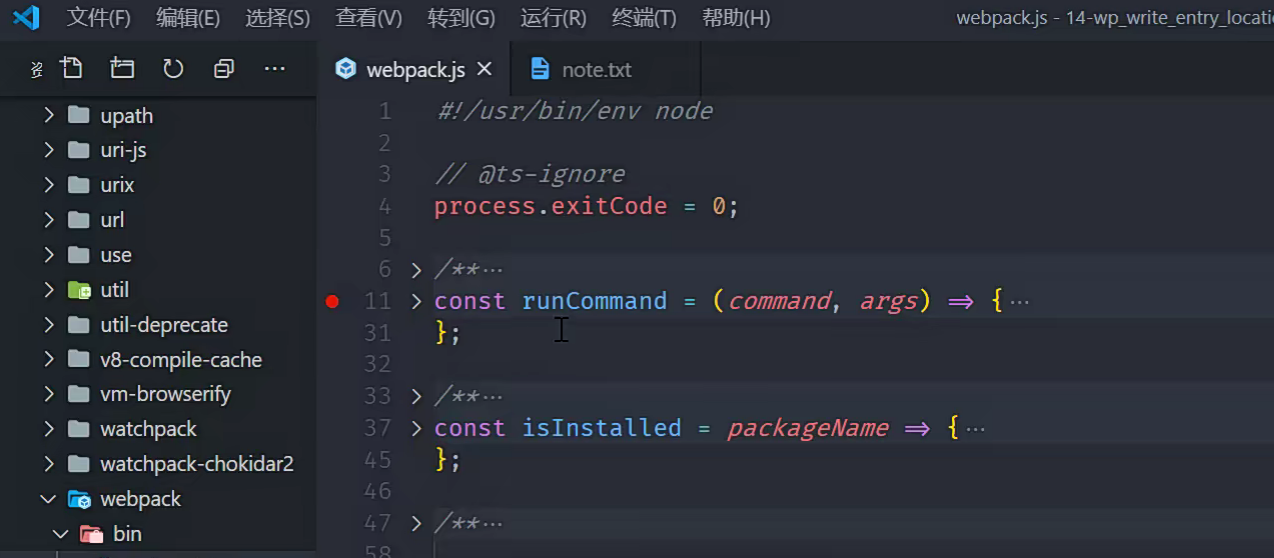1274x558 pixels.
Task: Collapse the webpack folder in tree
Action: pyautogui.click(x=48, y=499)
